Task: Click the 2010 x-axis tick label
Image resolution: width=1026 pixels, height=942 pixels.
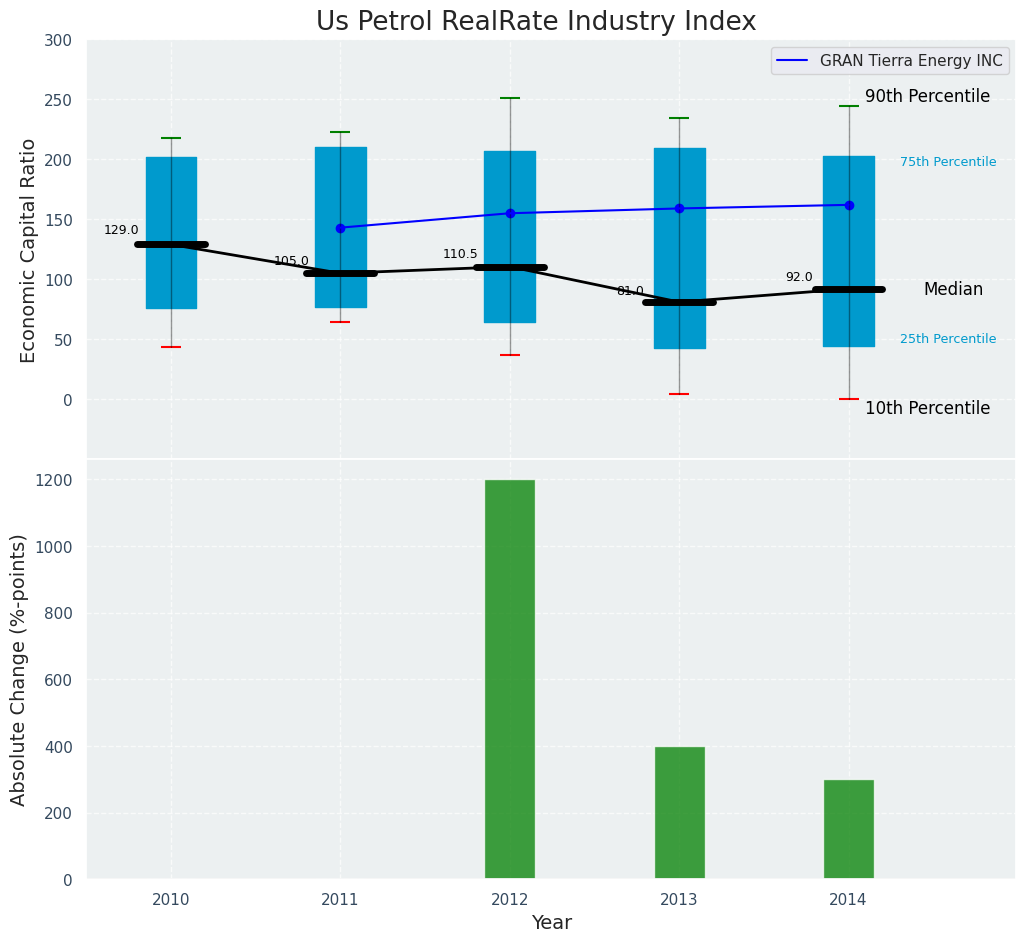Action: pyautogui.click(x=171, y=900)
